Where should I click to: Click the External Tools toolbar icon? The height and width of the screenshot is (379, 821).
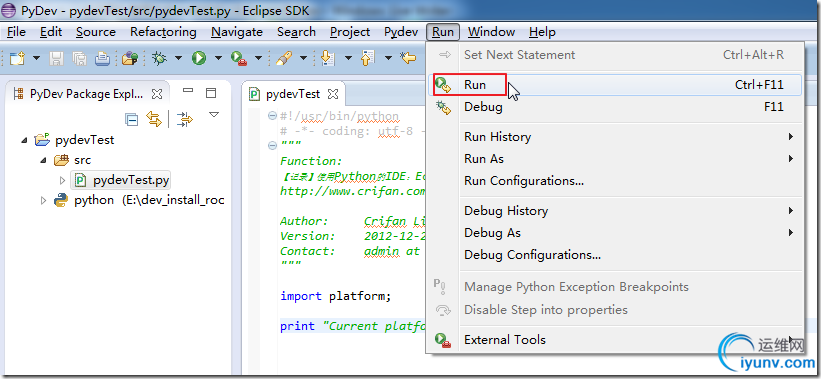(x=238, y=58)
